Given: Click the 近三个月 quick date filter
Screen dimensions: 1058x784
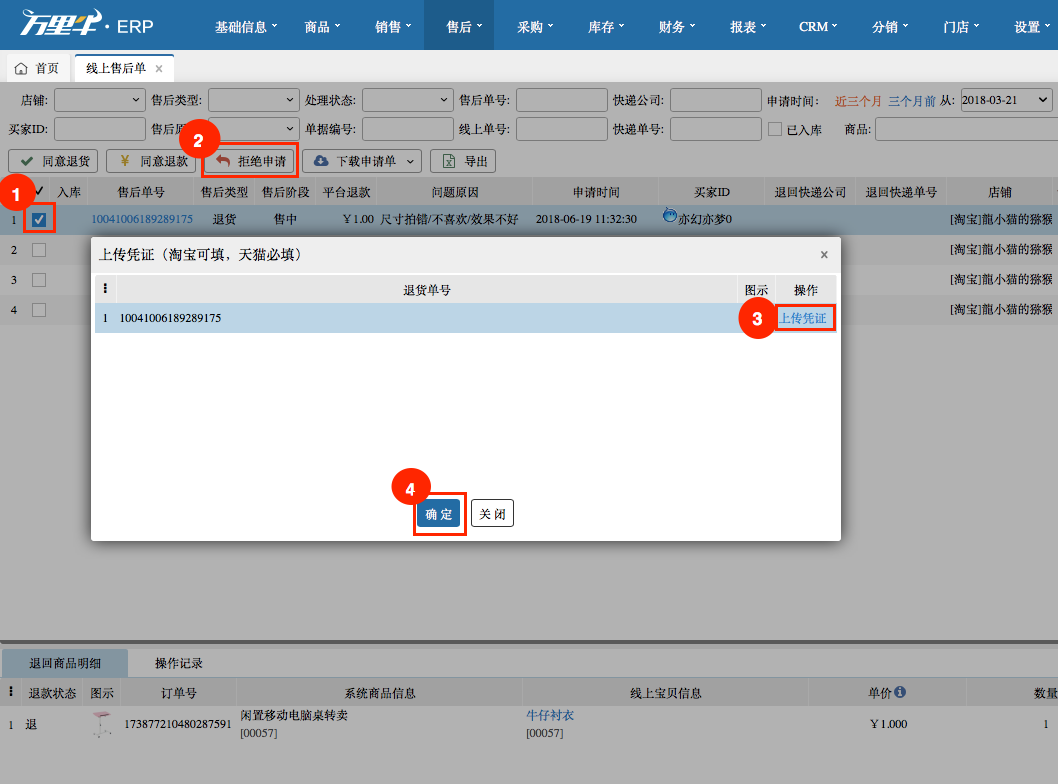Looking at the screenshot, I should [x=858, y=101].
